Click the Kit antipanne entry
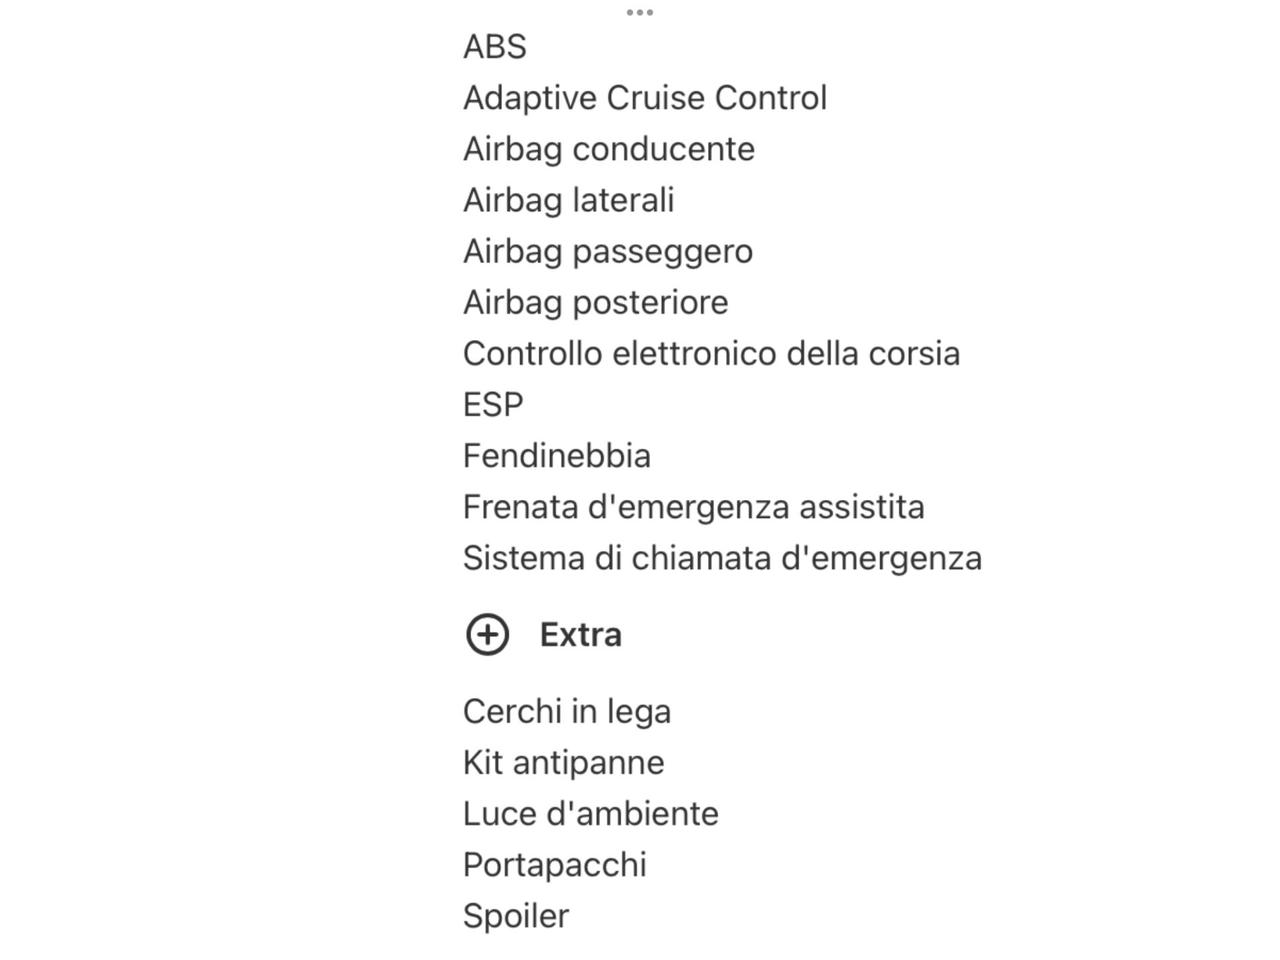1280x960 pixels. coord(563,762)
